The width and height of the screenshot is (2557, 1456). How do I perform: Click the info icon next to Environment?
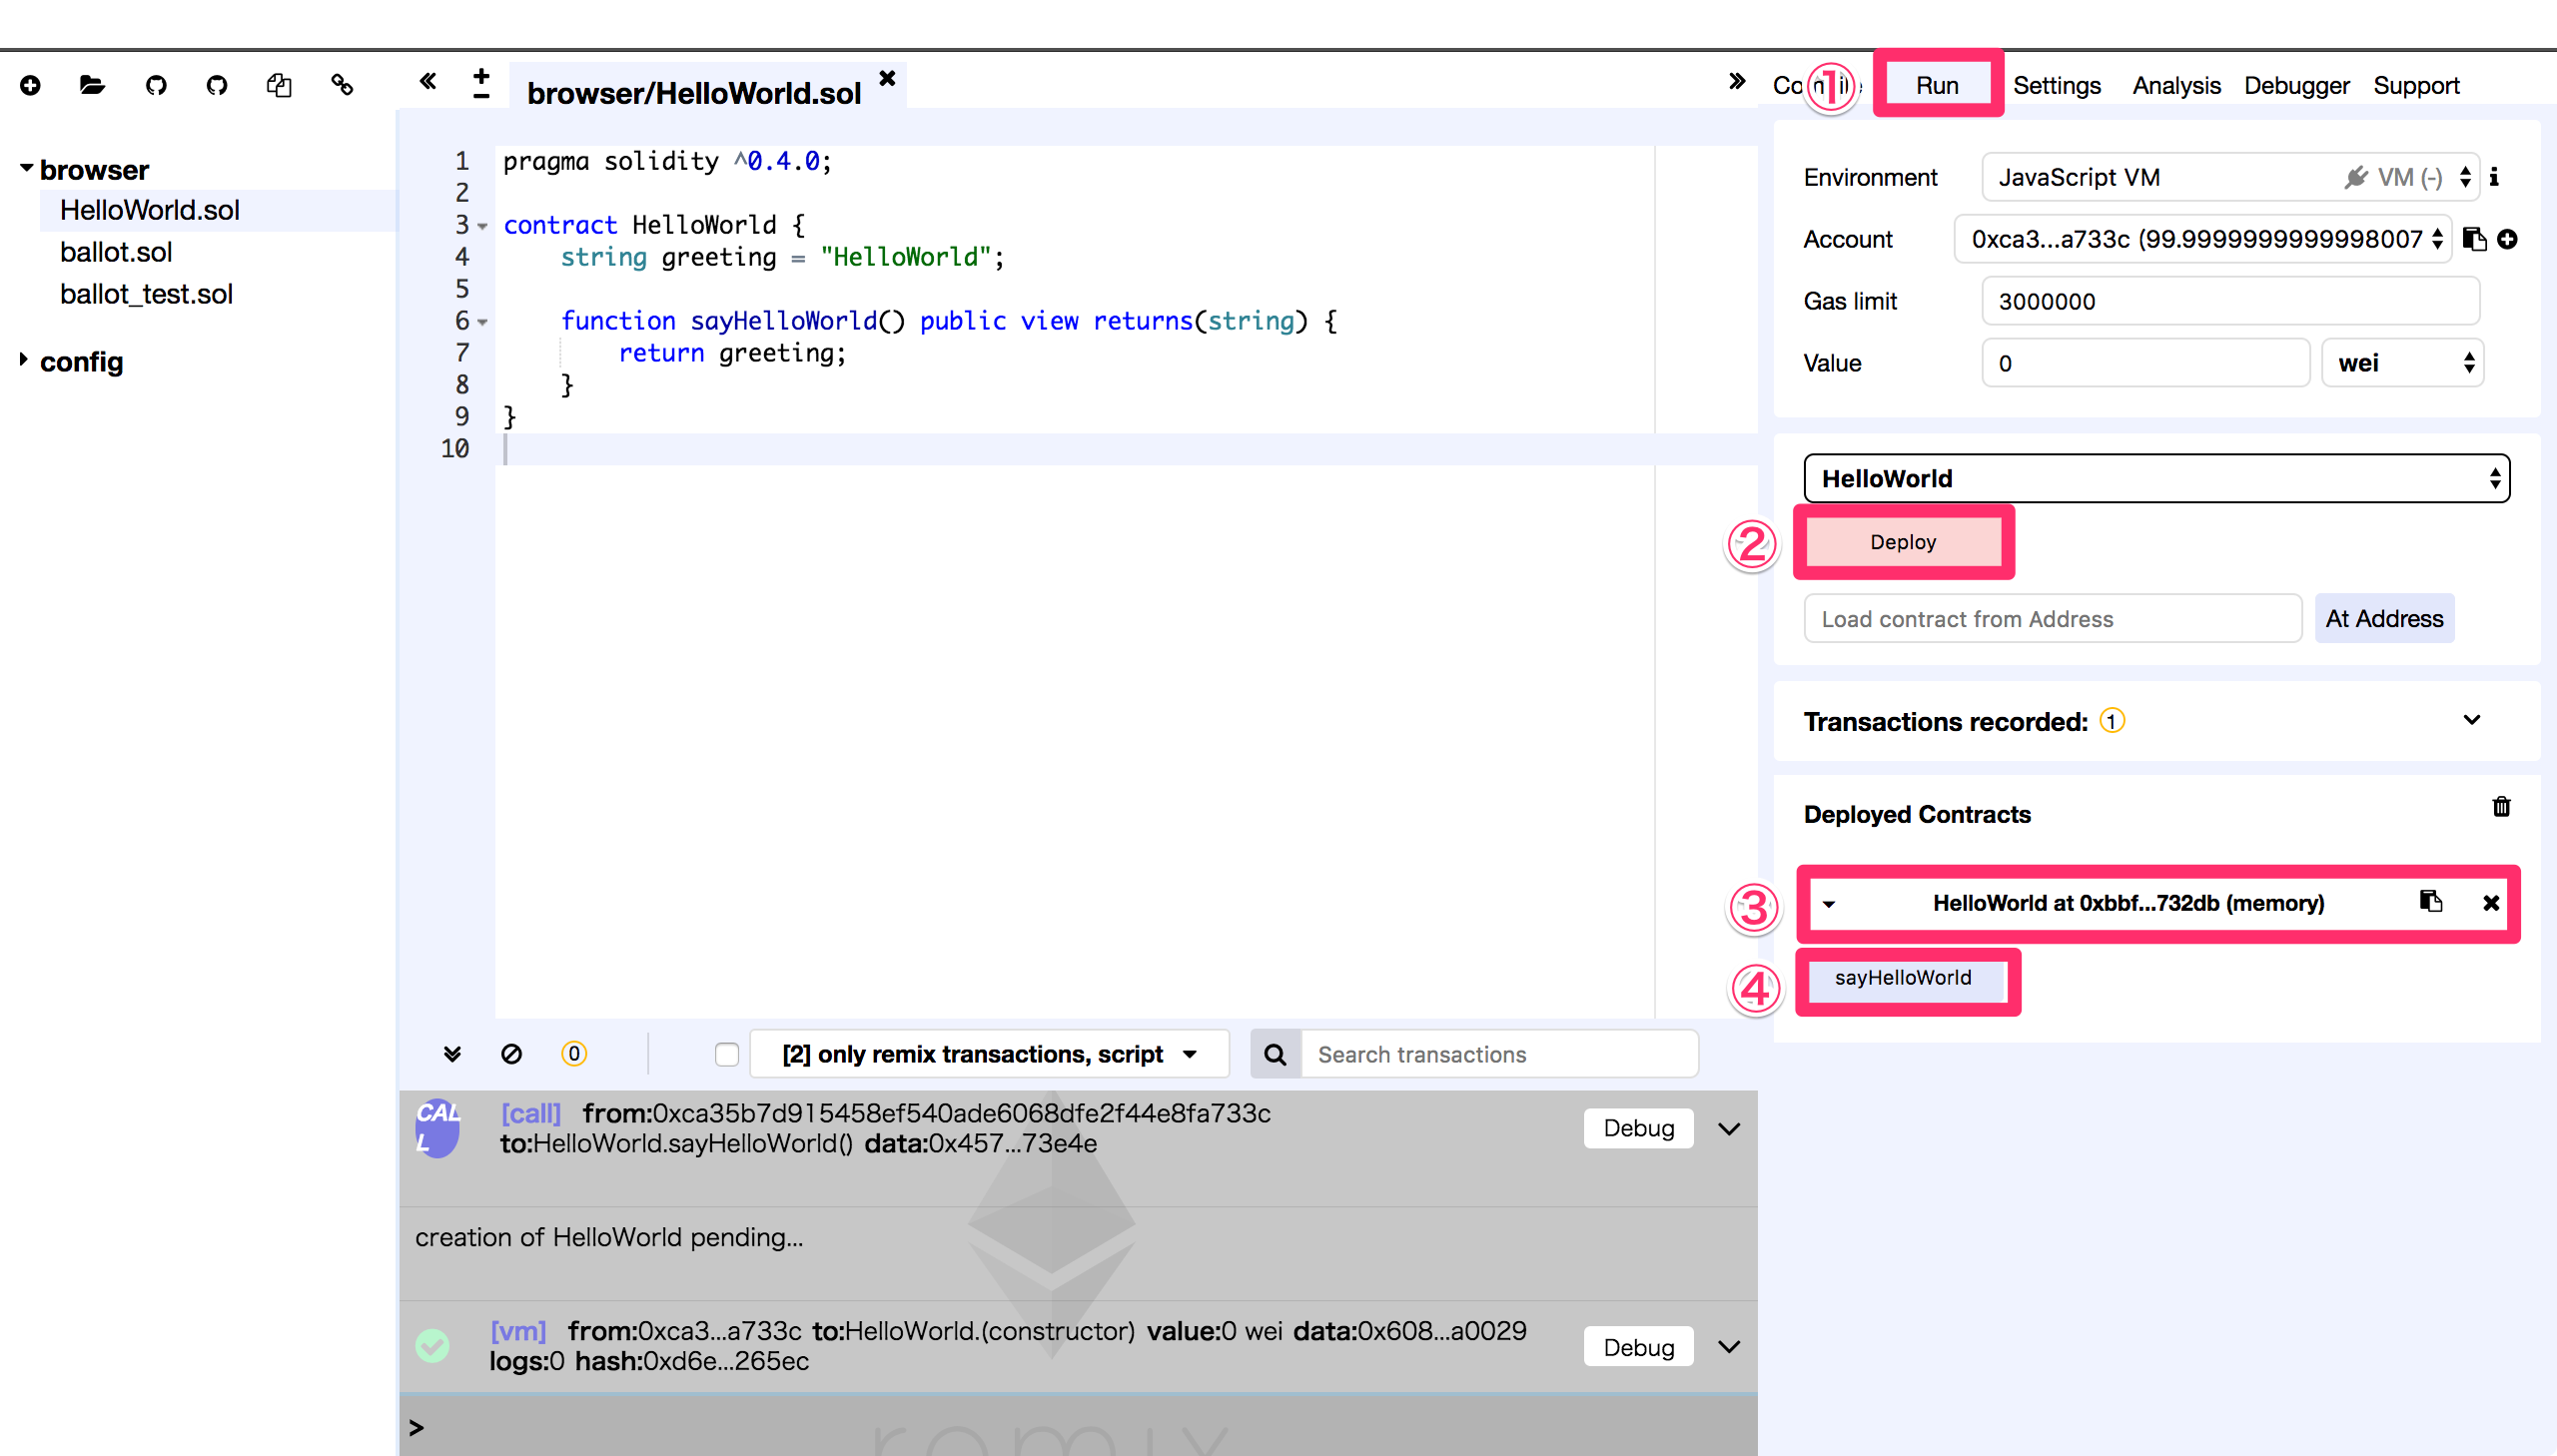(2494, 177)
